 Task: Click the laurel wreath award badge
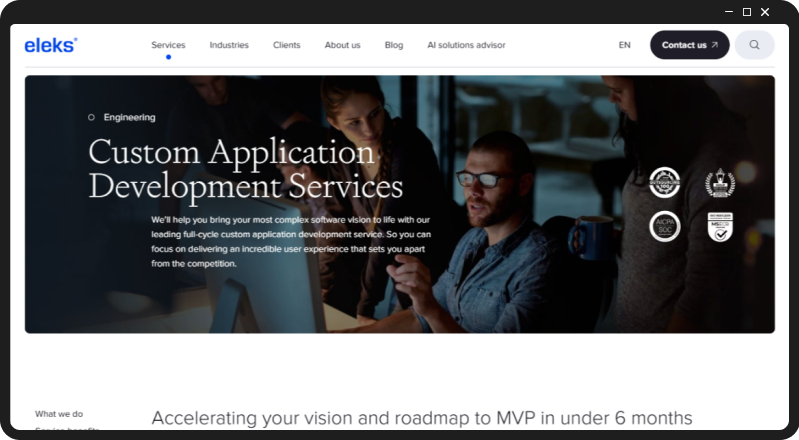[720, 183]
